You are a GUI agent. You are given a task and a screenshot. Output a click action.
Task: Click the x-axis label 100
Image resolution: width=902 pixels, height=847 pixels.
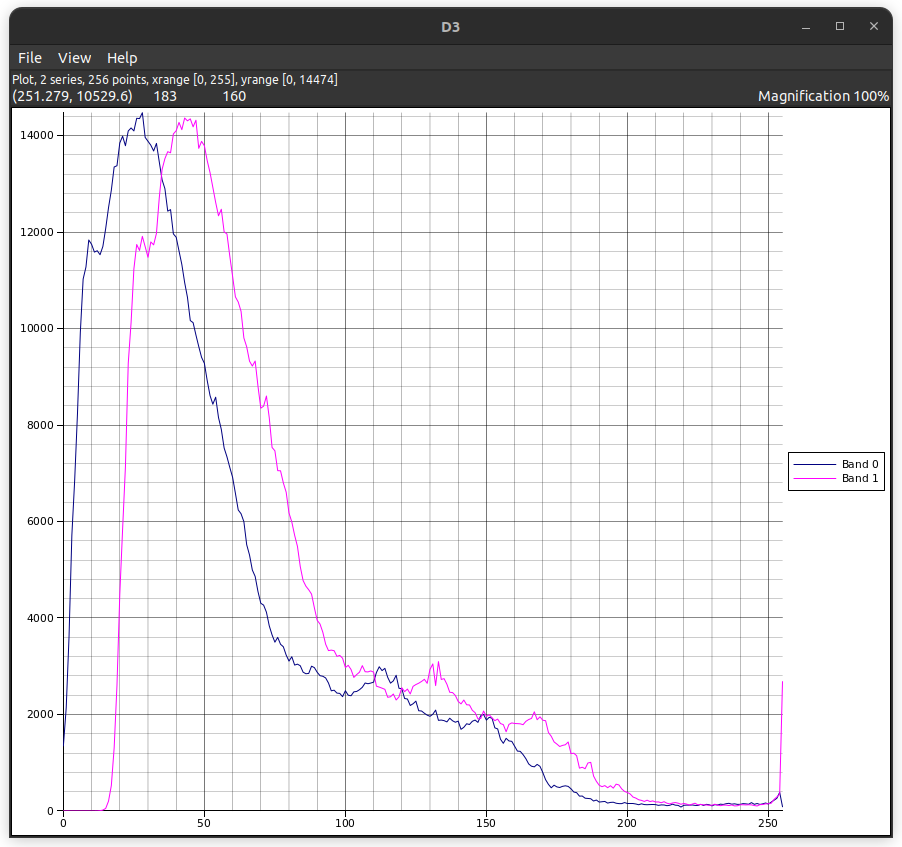coord(345,823)
